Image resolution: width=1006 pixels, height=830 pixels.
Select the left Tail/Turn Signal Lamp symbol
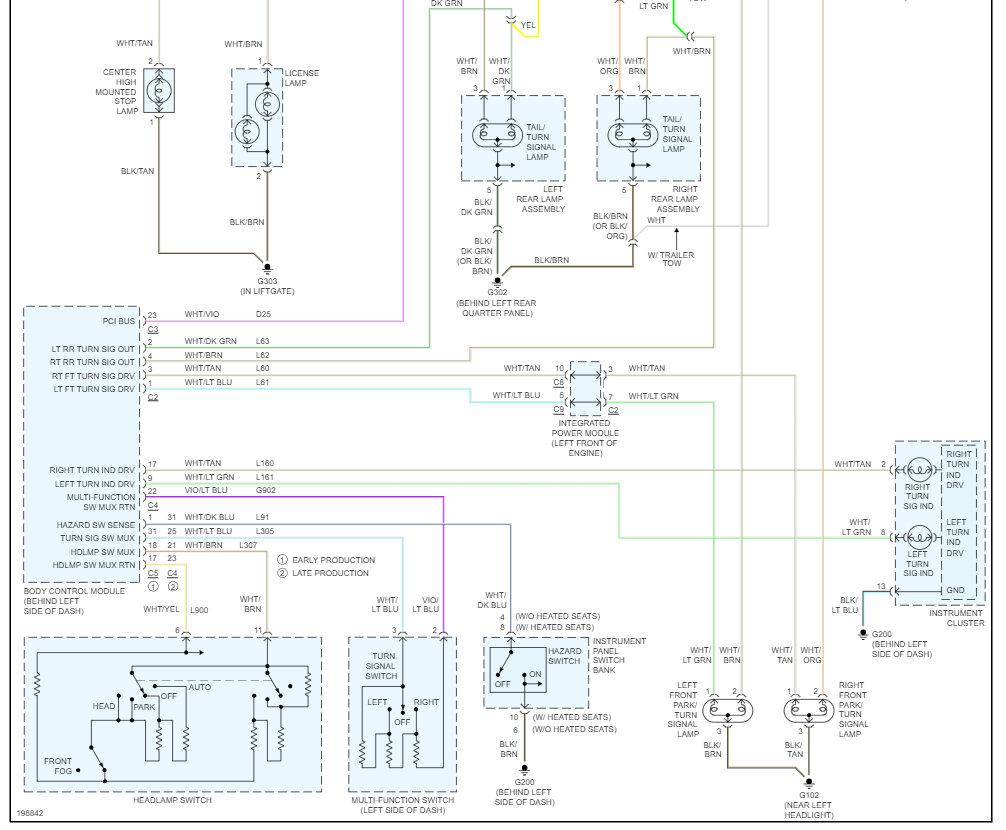pos(497,135)
